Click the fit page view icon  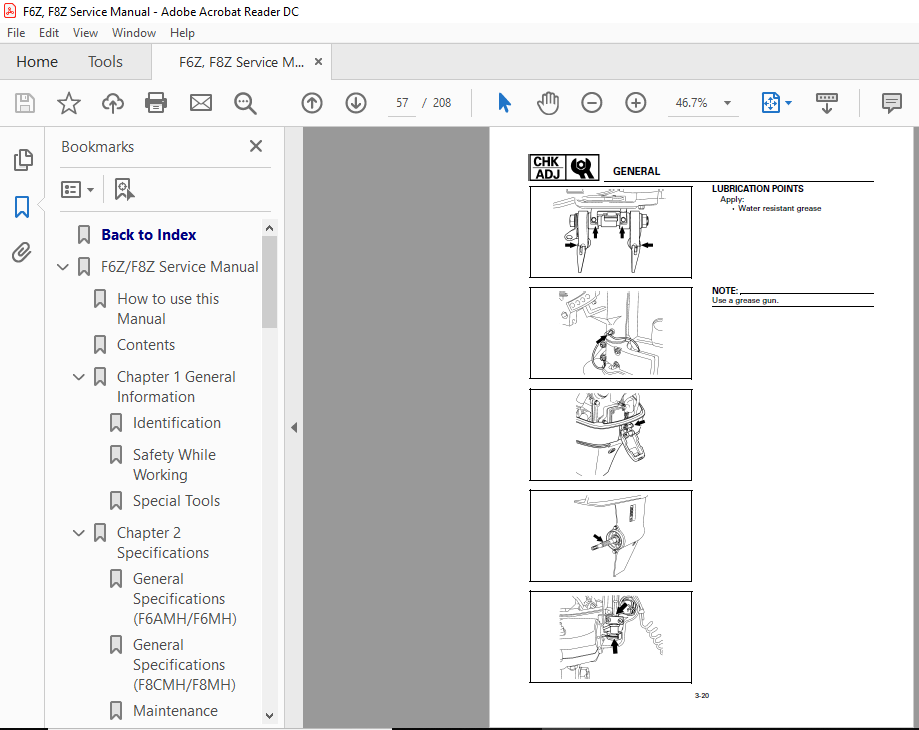pyautogui.click(x=770, y=103)
